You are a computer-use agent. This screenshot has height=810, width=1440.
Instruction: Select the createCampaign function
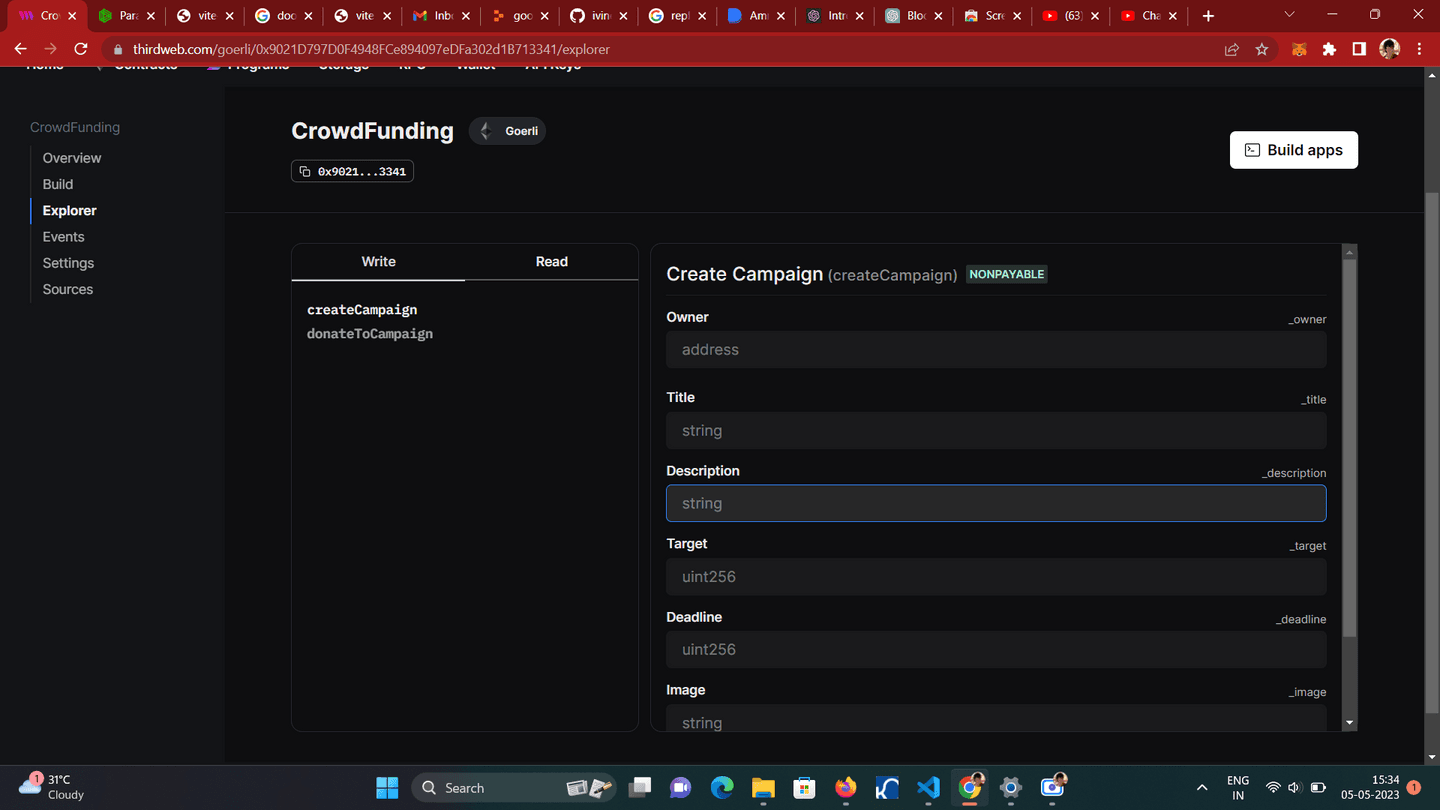click(362, 310)
